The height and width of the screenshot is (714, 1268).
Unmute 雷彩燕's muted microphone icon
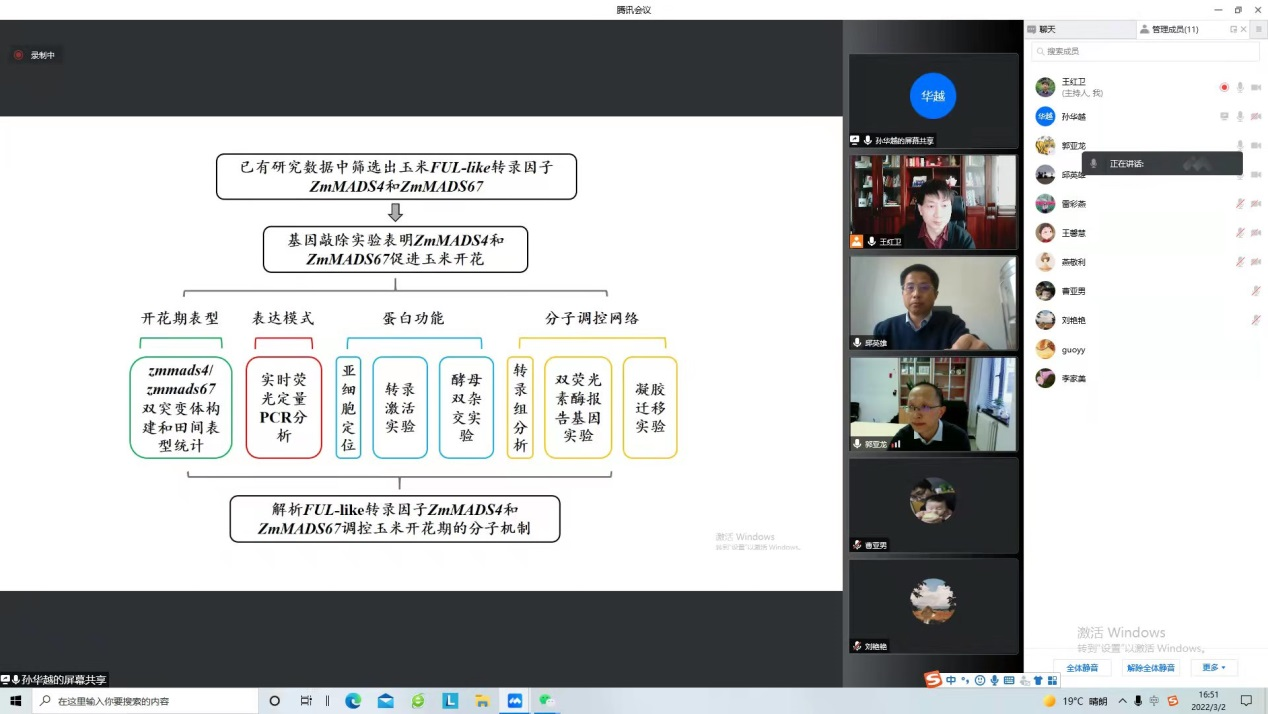click(x=1240, y=204)
